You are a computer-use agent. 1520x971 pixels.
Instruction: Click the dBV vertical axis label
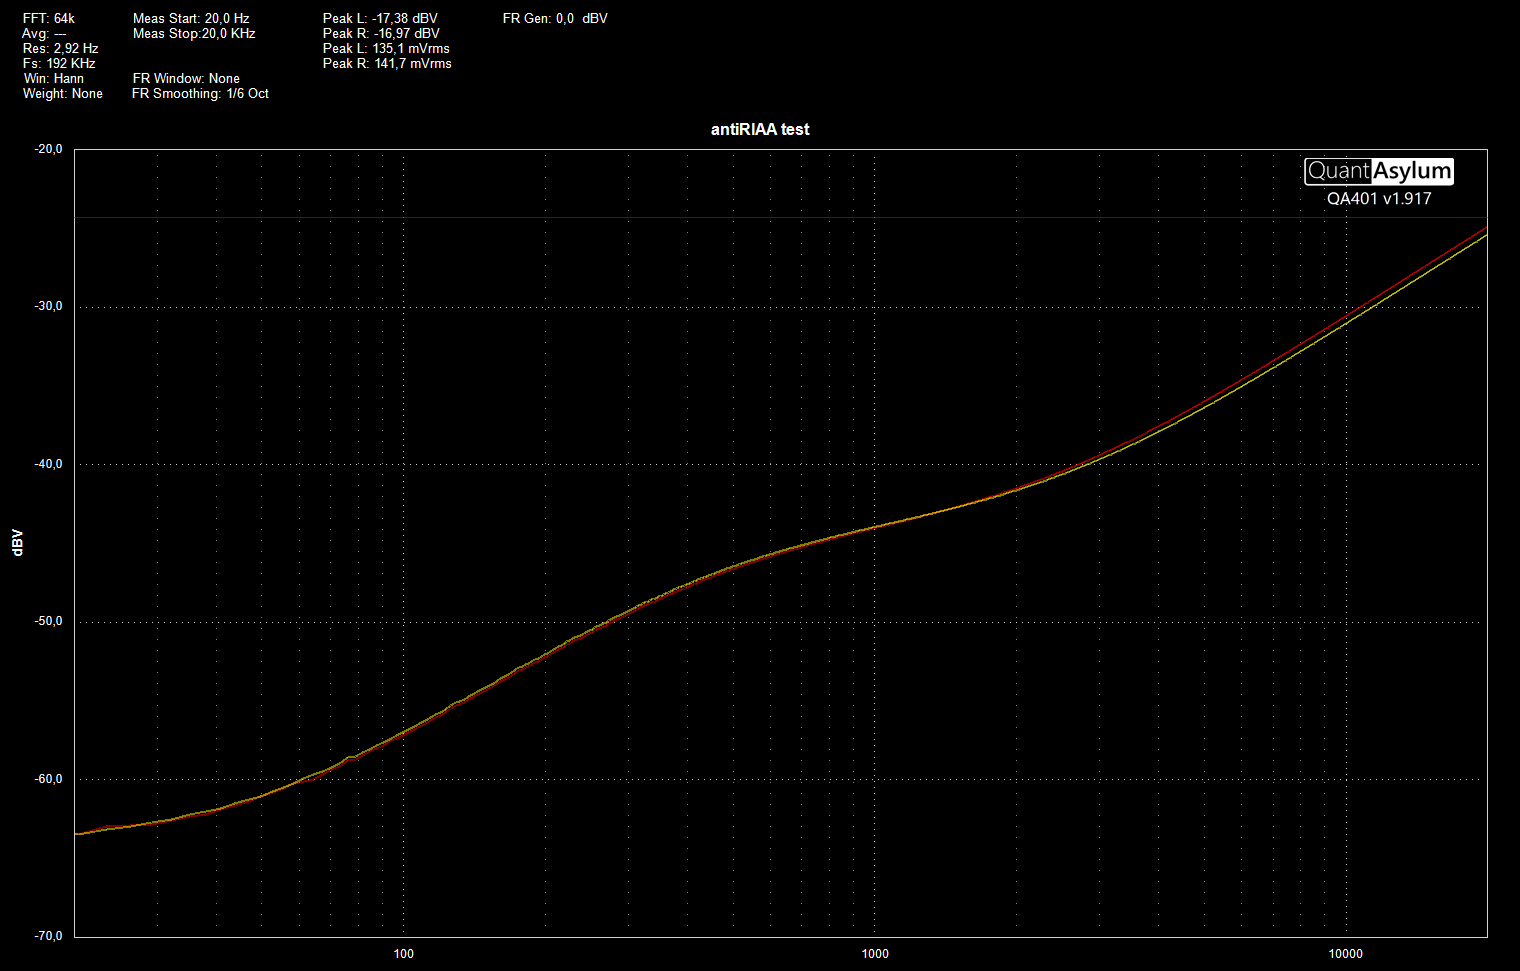17,542
